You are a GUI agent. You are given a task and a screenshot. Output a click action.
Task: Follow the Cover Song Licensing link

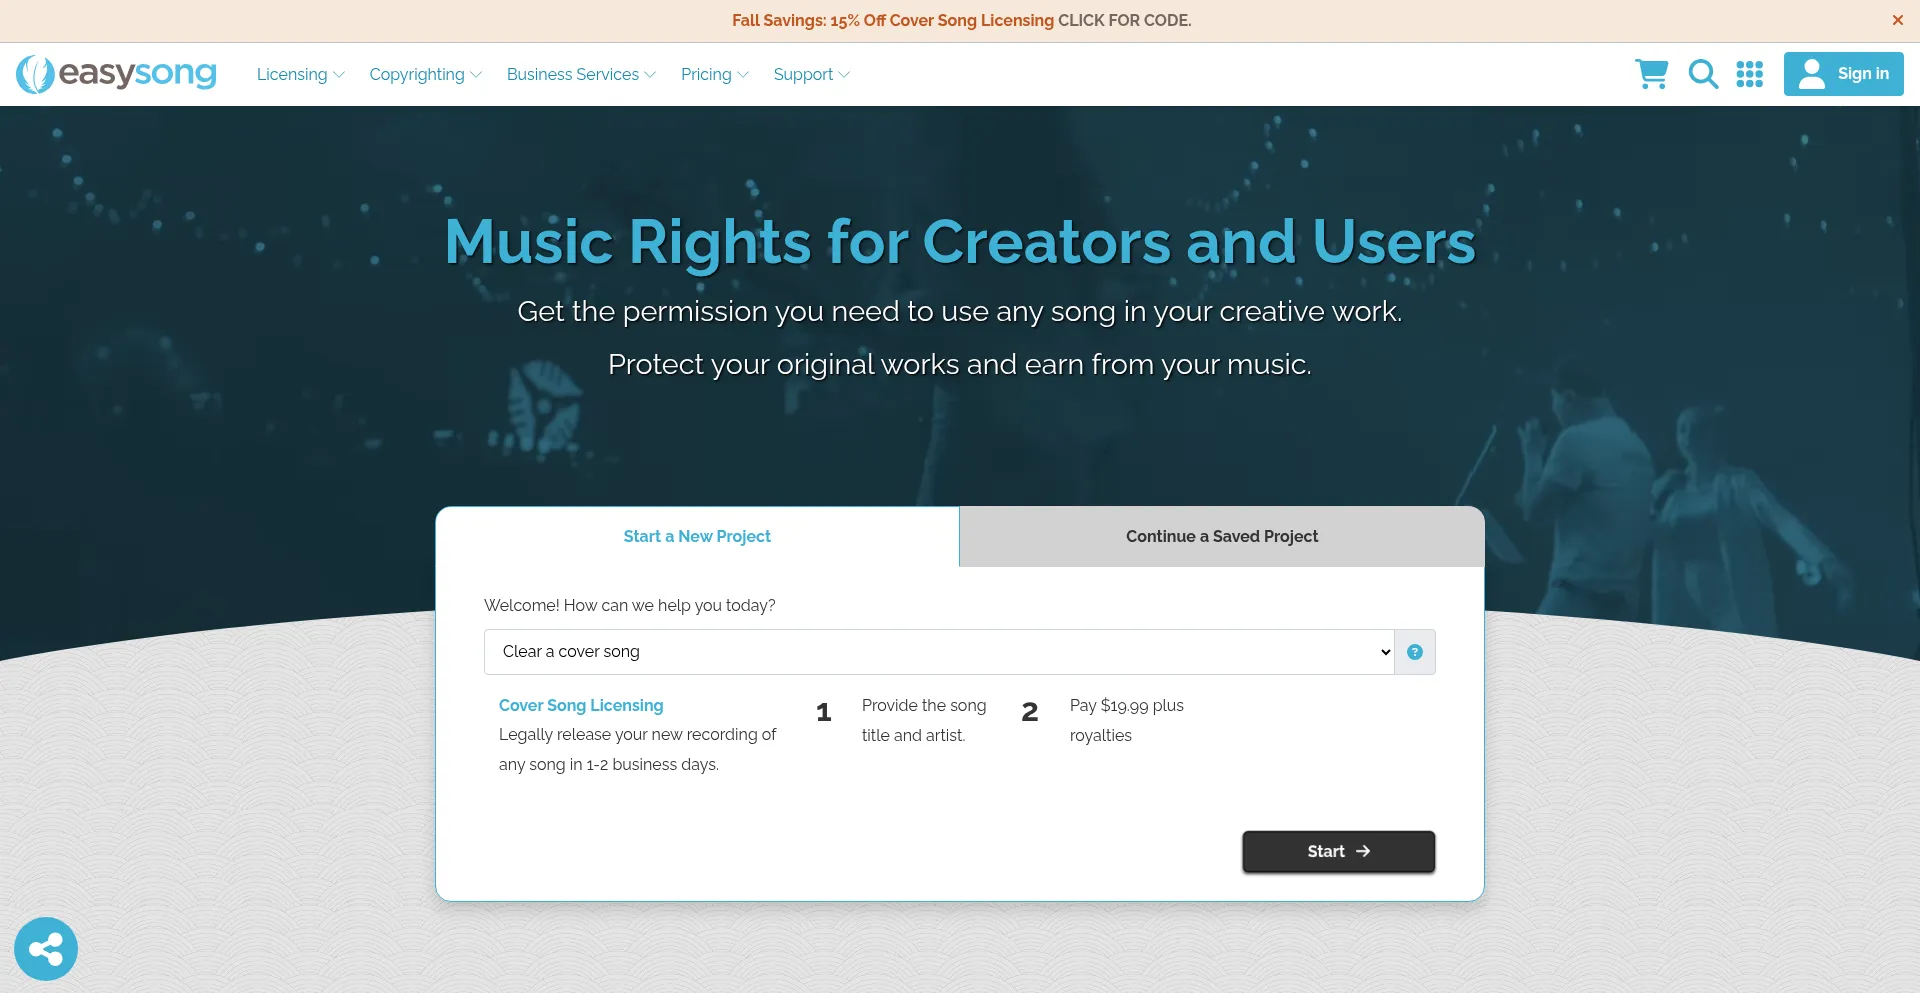click(x=581, y=705)
